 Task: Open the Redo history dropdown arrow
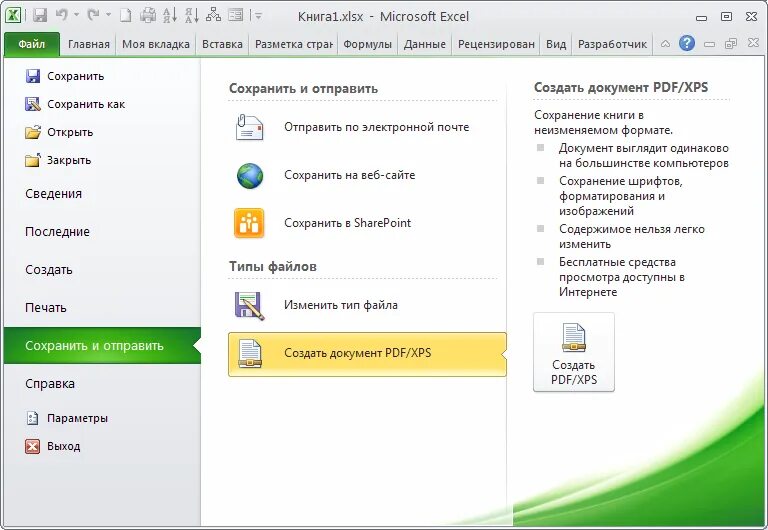coord(108,16)
